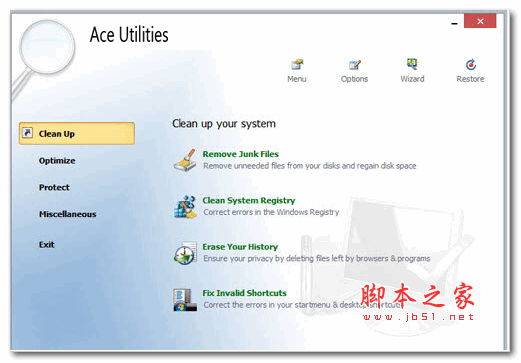Click the Restore label text
This screenshot has width=521, height=363.
[x=470, y=79]
